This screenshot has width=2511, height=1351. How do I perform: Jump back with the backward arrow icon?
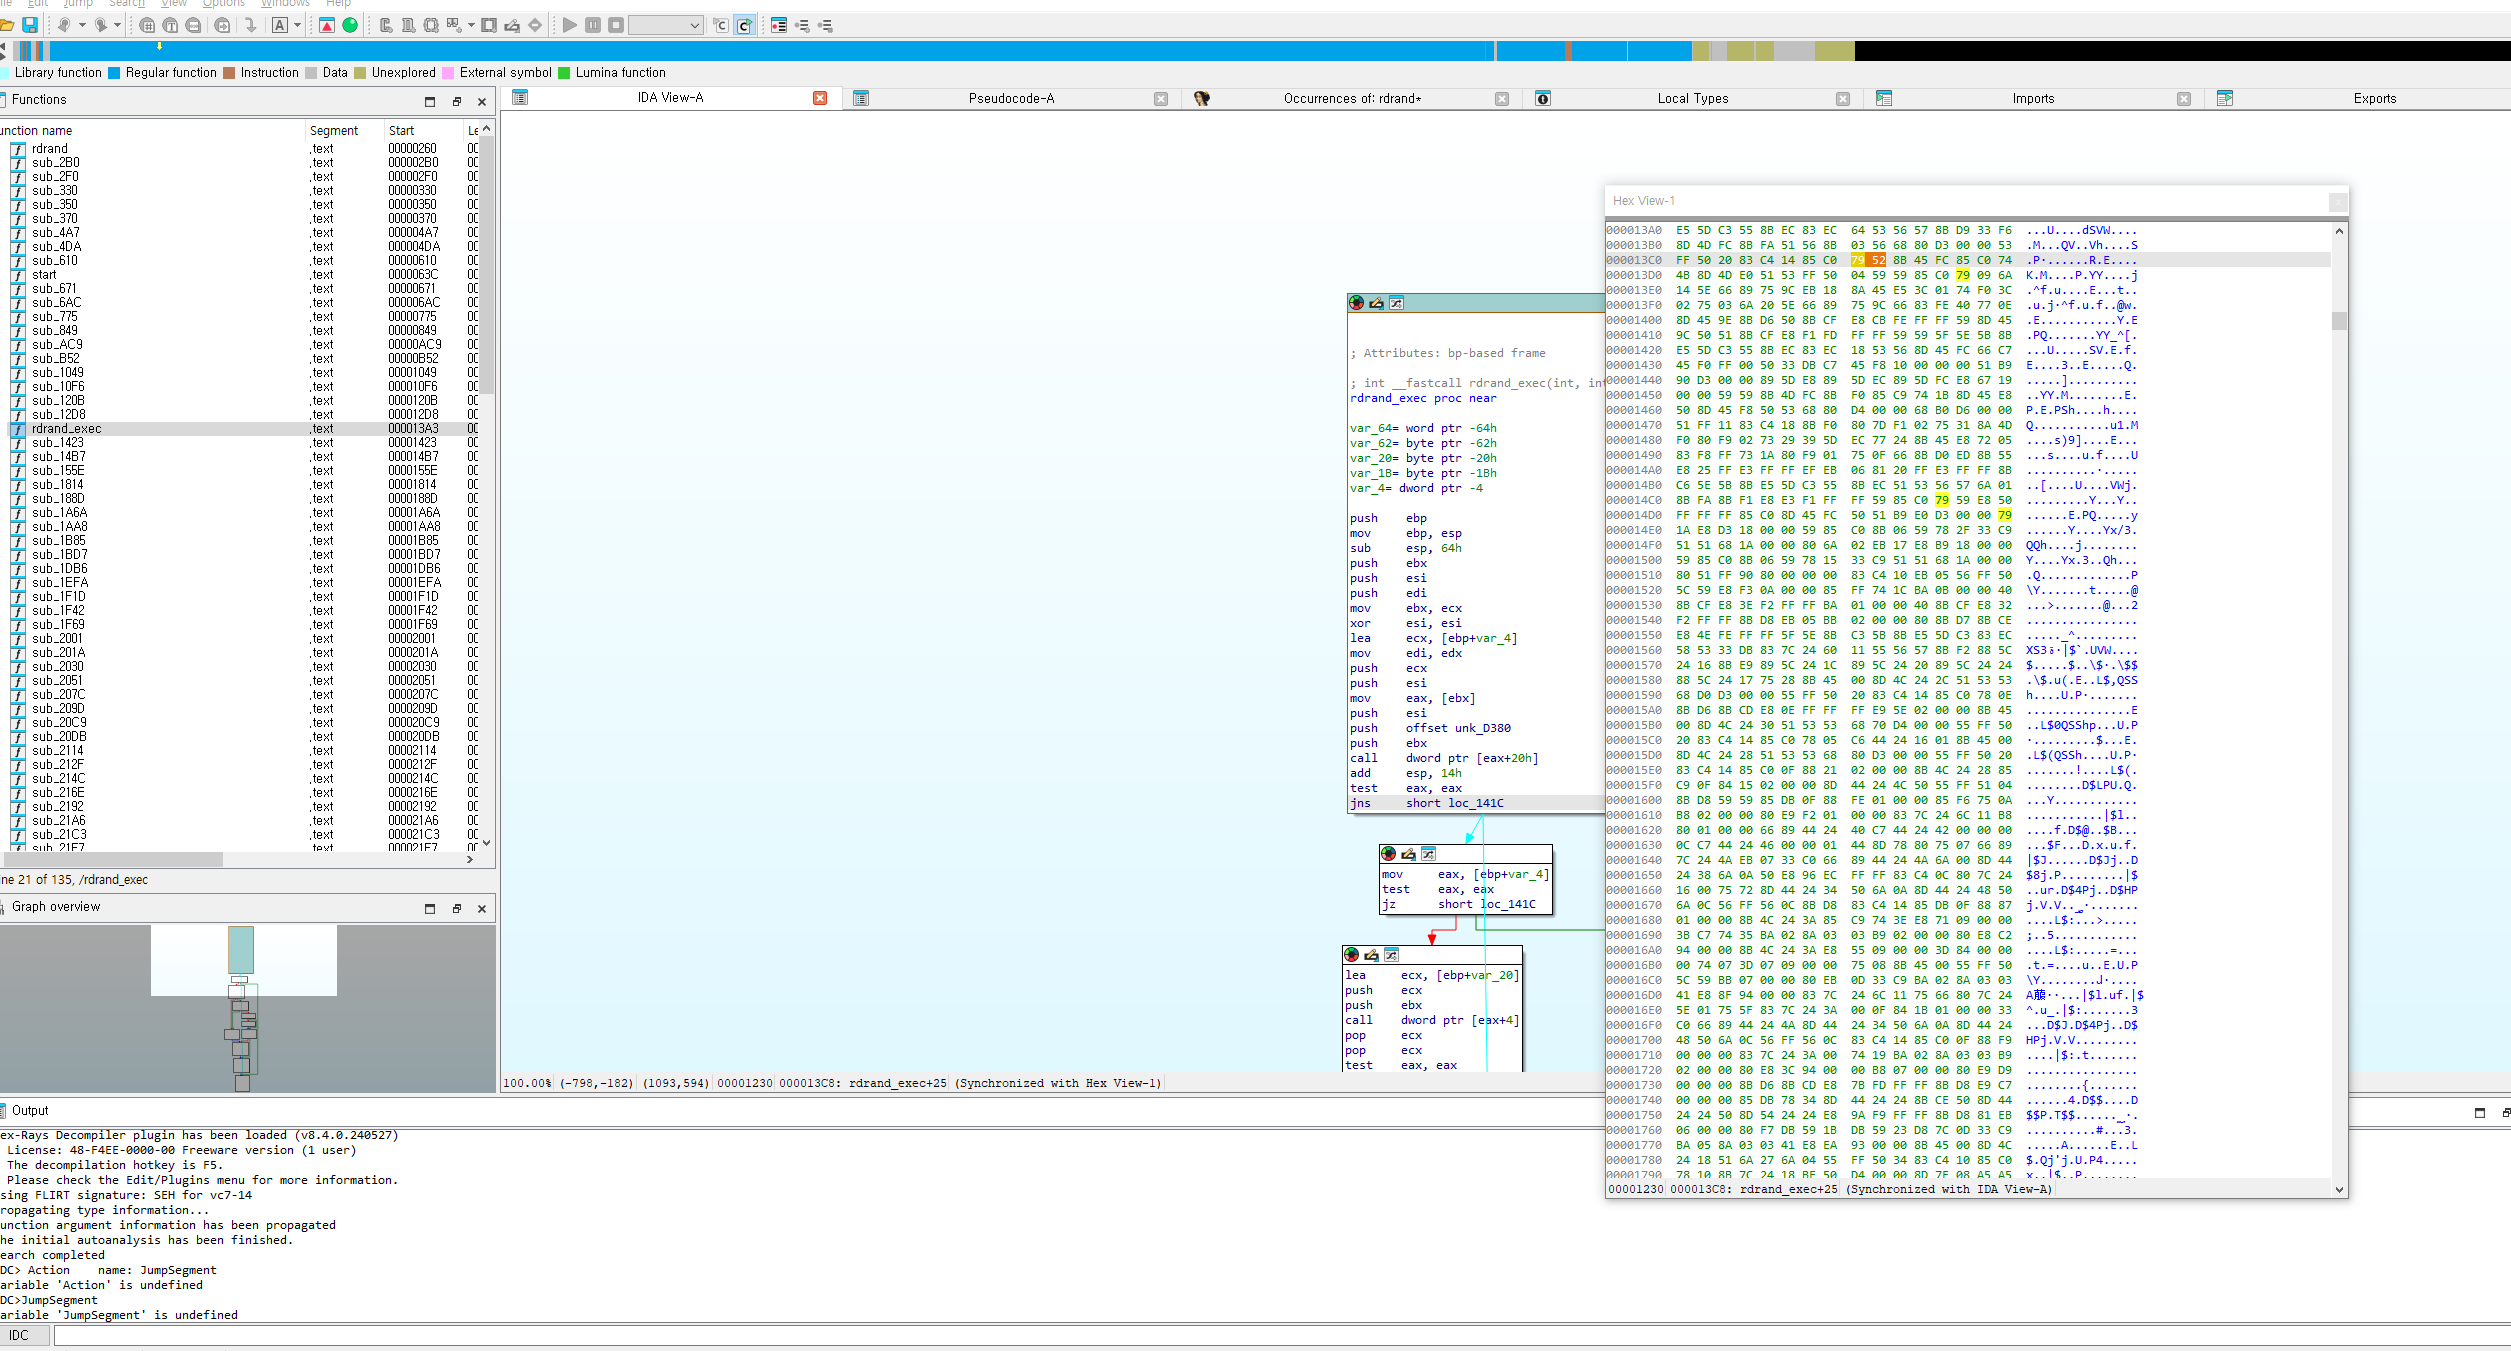pyautogui.click(x=64, y=25)
